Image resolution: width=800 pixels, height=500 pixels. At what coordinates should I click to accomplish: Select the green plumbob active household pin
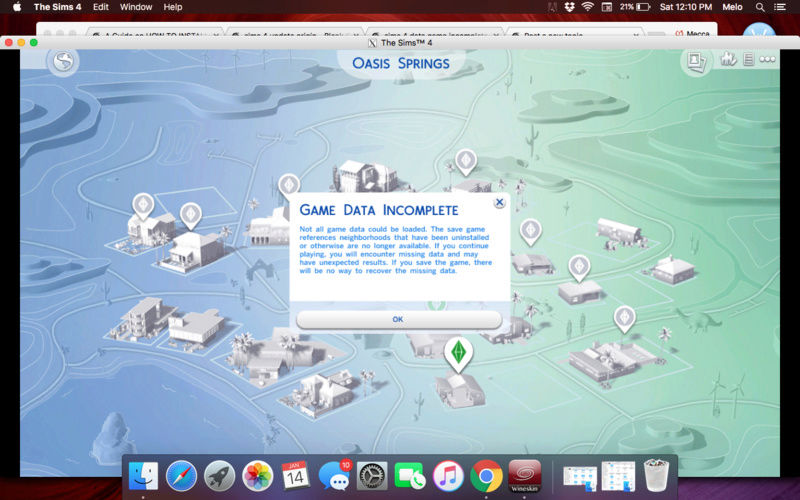458,354
